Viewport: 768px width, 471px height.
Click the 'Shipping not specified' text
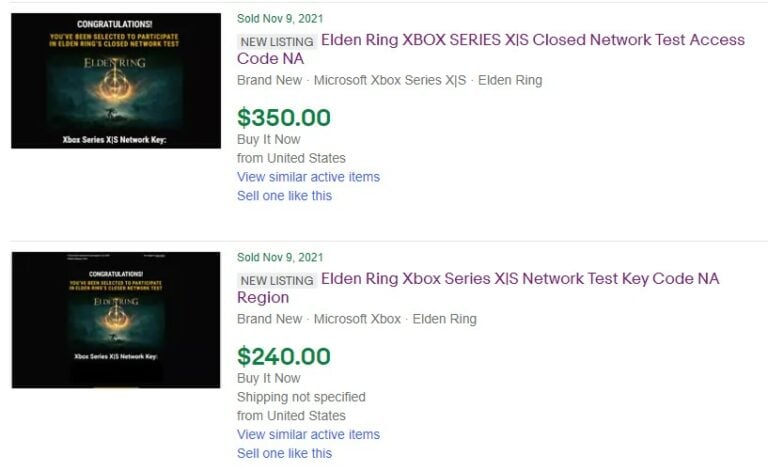coord(301,397)
